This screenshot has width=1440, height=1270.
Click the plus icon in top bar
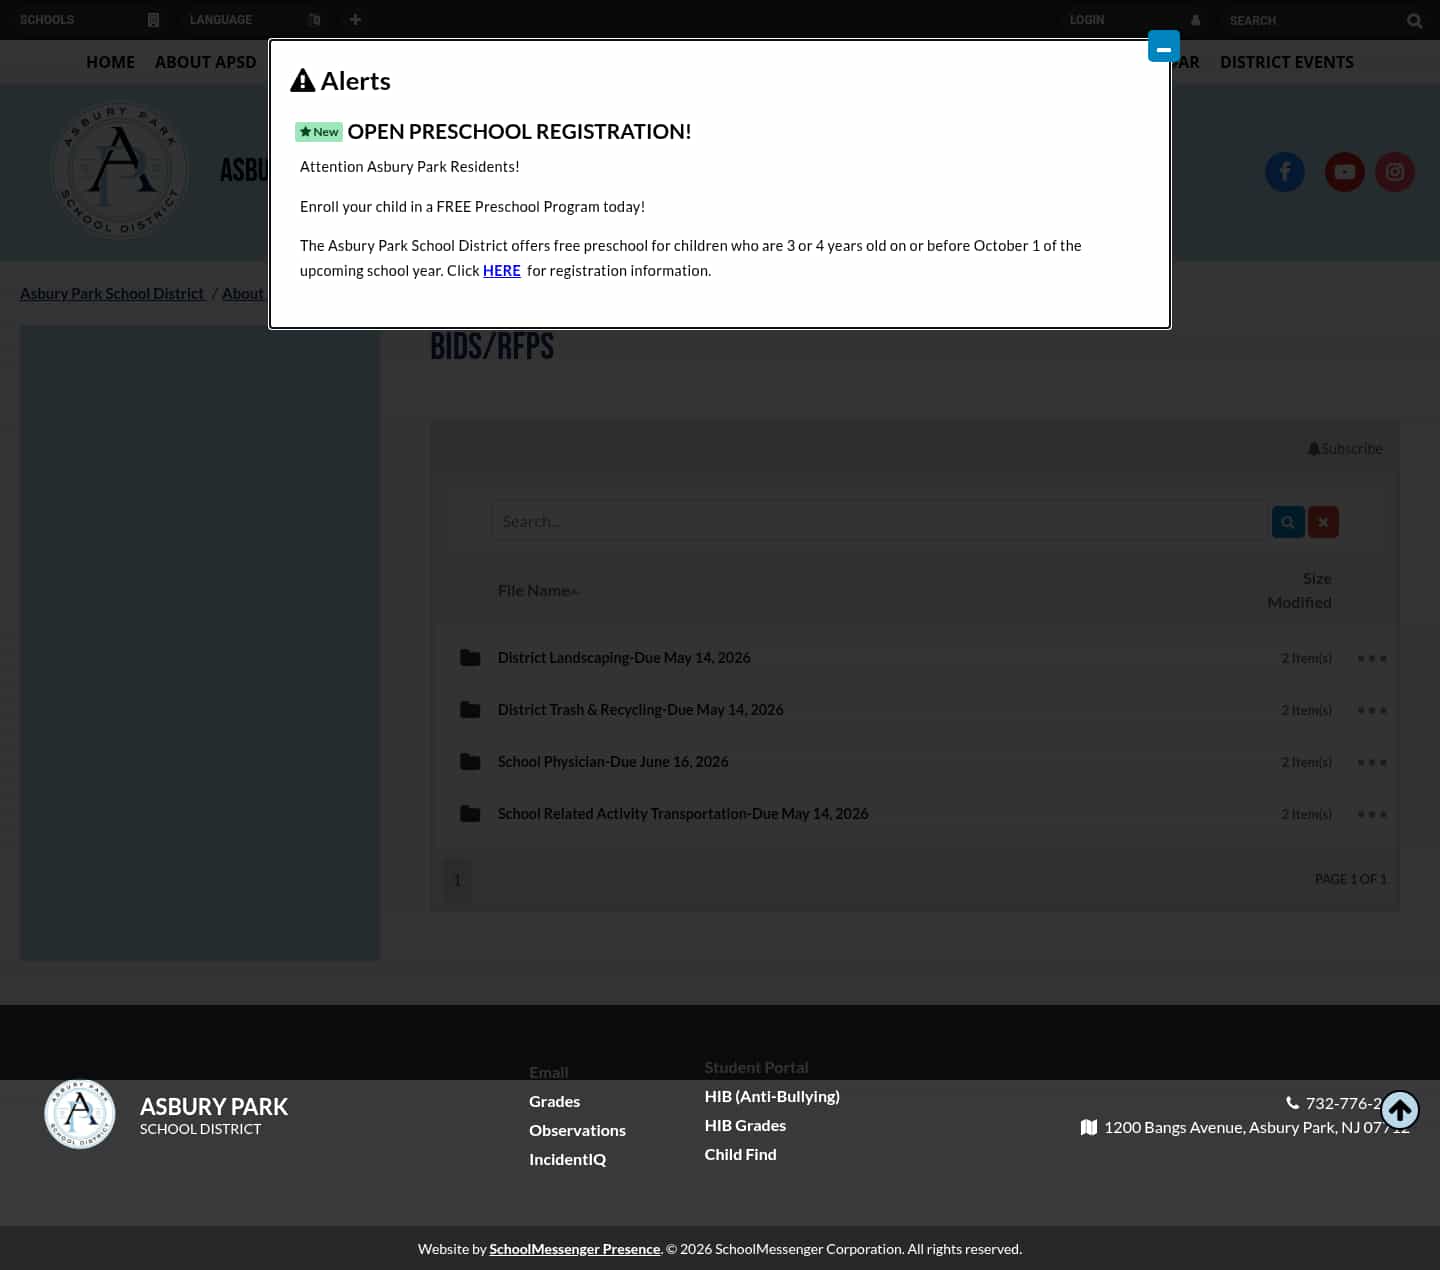click(x=355, y=20)
